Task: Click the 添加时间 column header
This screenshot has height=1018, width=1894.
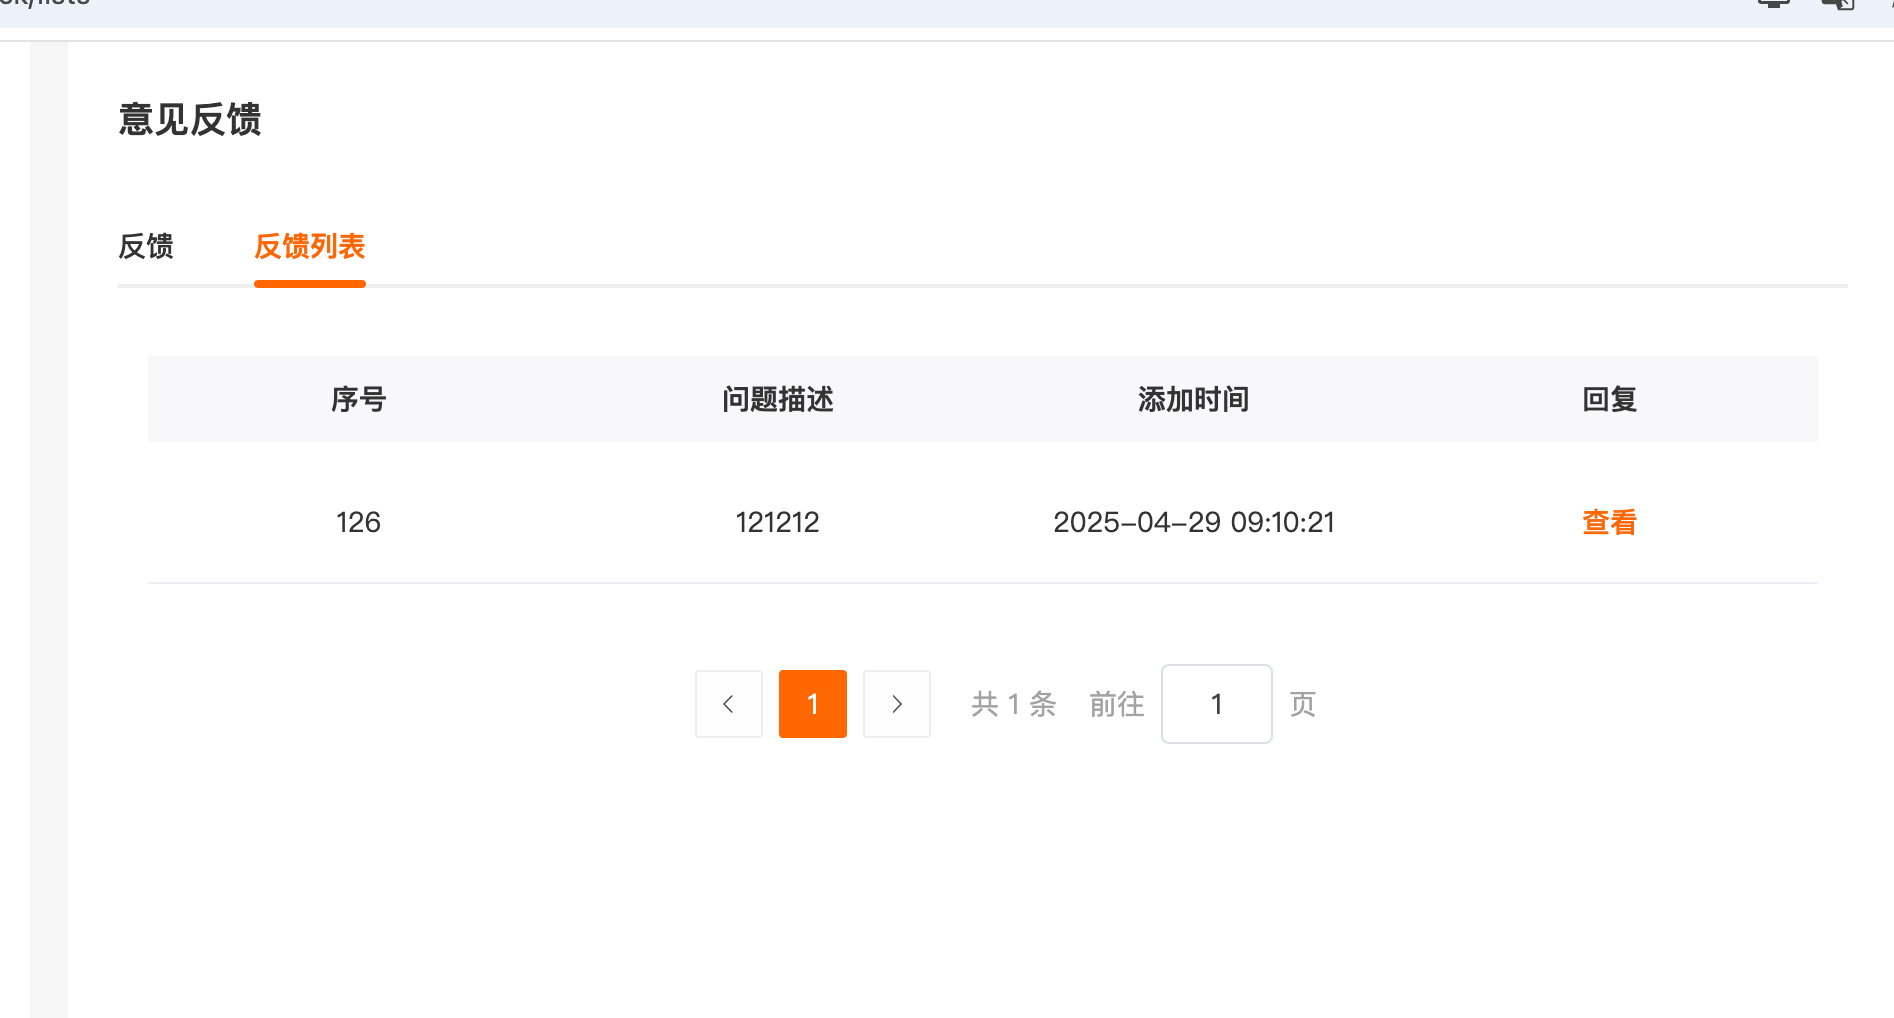Action: [x=1193, y=400]
